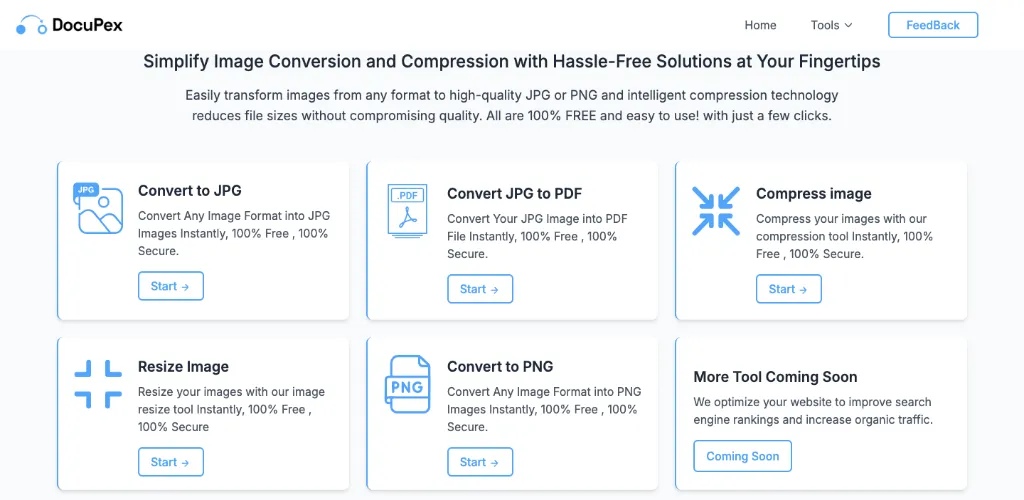Screen dimensions: 1024x500
Task: Select the Compress image heading
Action: click(x=813, y=193)
